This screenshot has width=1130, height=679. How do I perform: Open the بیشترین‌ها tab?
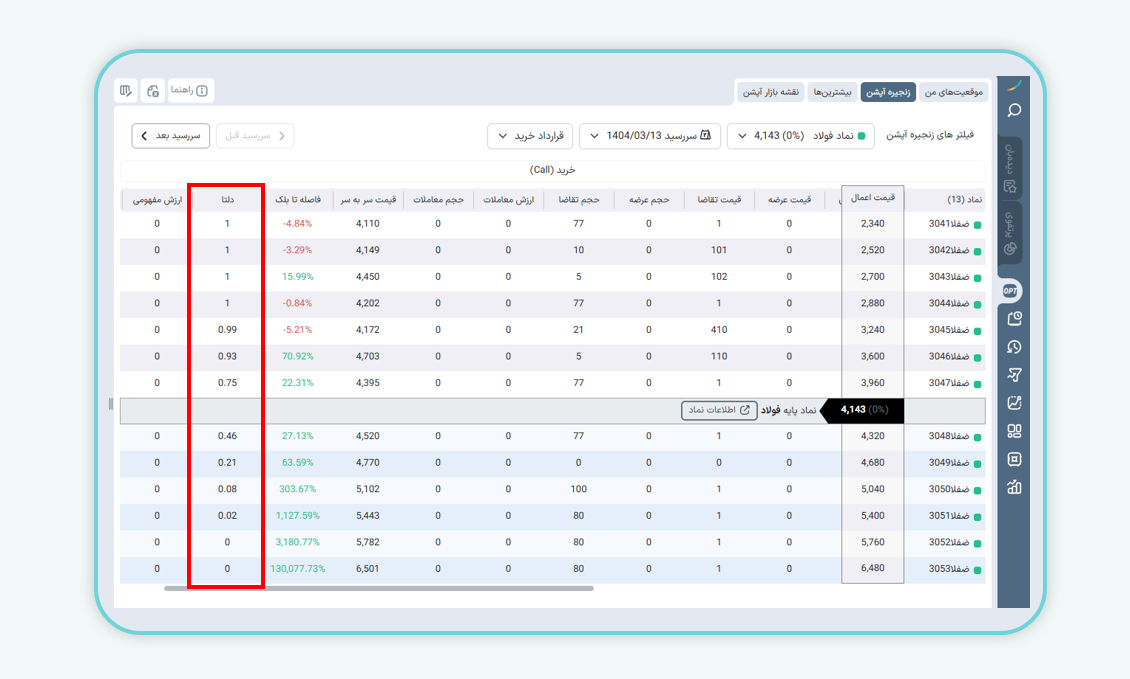click(832, 92)
